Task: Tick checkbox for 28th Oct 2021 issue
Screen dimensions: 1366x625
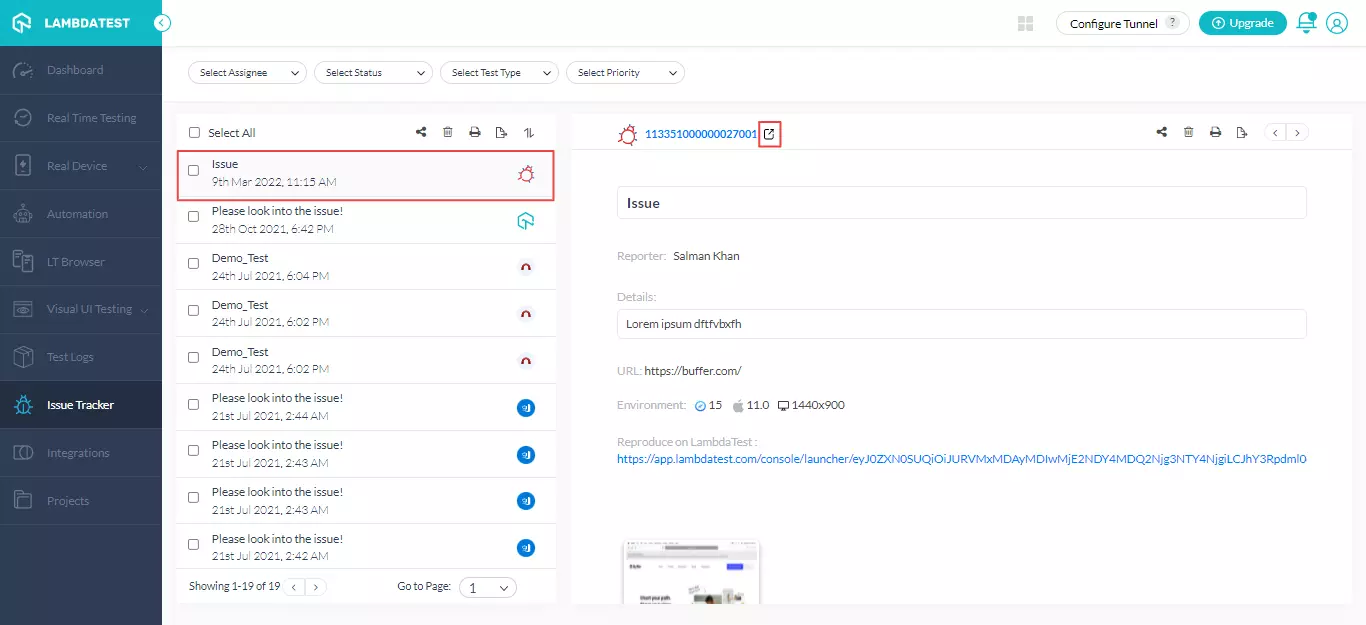Action: pyautogui.click(x=194, y=217)
